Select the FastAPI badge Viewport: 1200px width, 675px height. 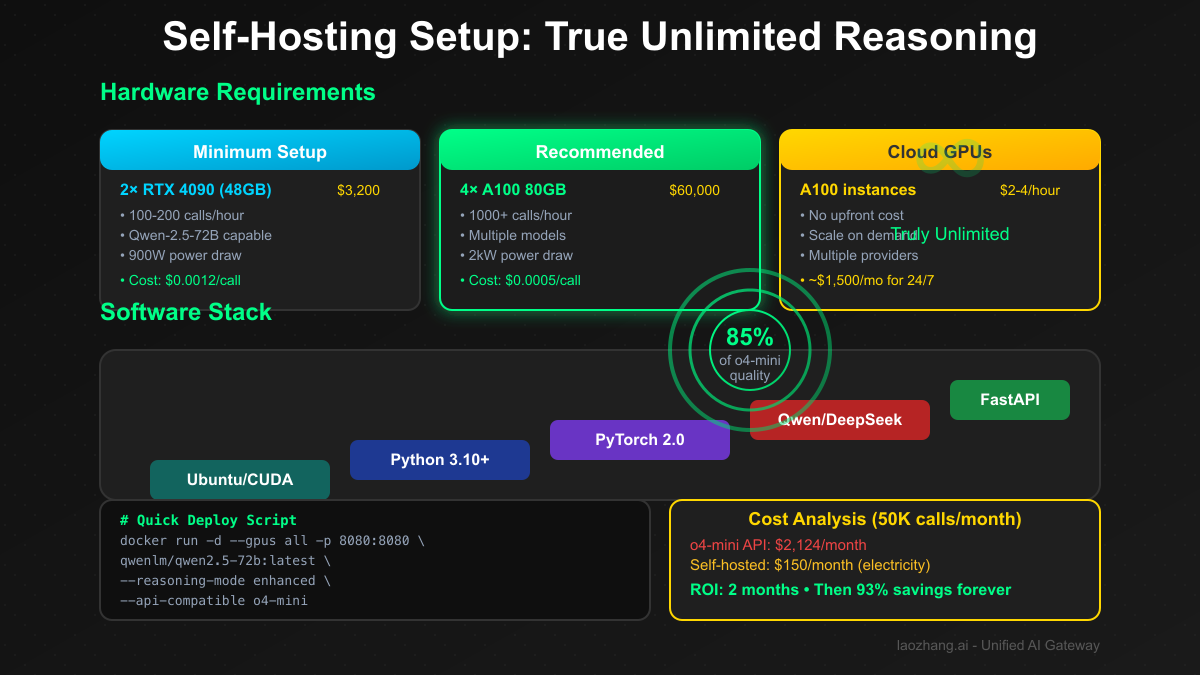pos(1009,399)
